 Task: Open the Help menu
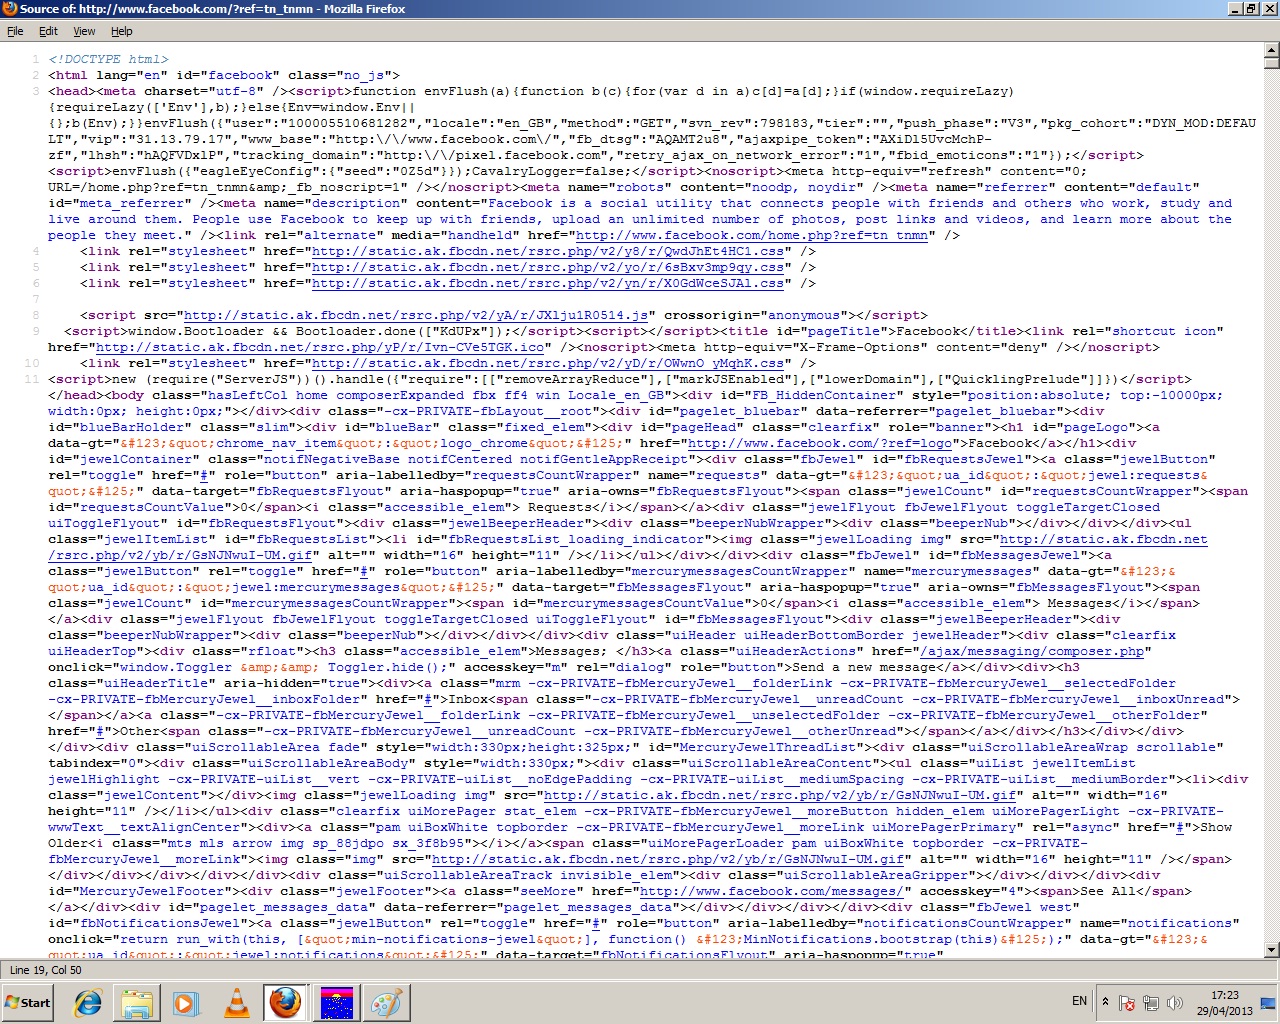click(121, 32)
